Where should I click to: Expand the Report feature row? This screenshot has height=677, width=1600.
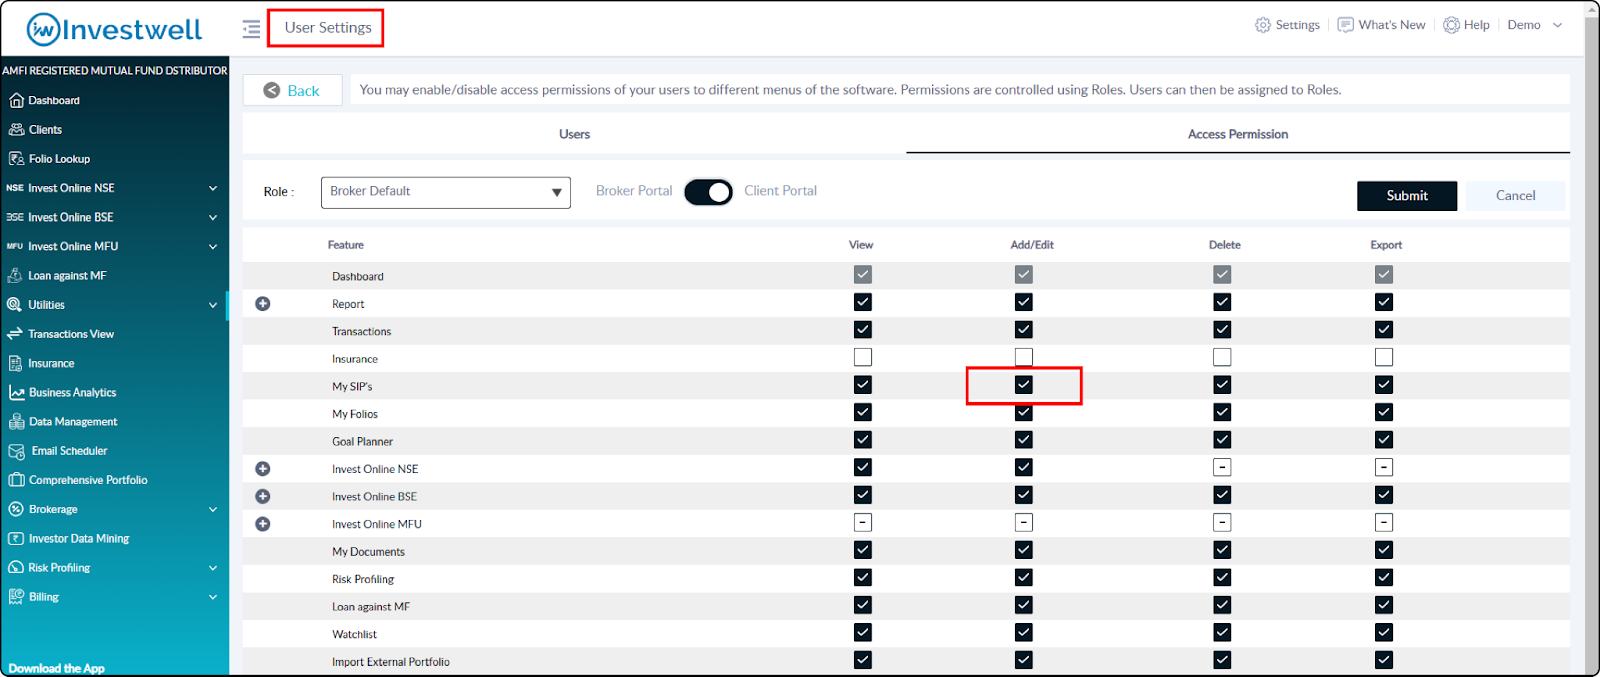[x=263, y=304]
